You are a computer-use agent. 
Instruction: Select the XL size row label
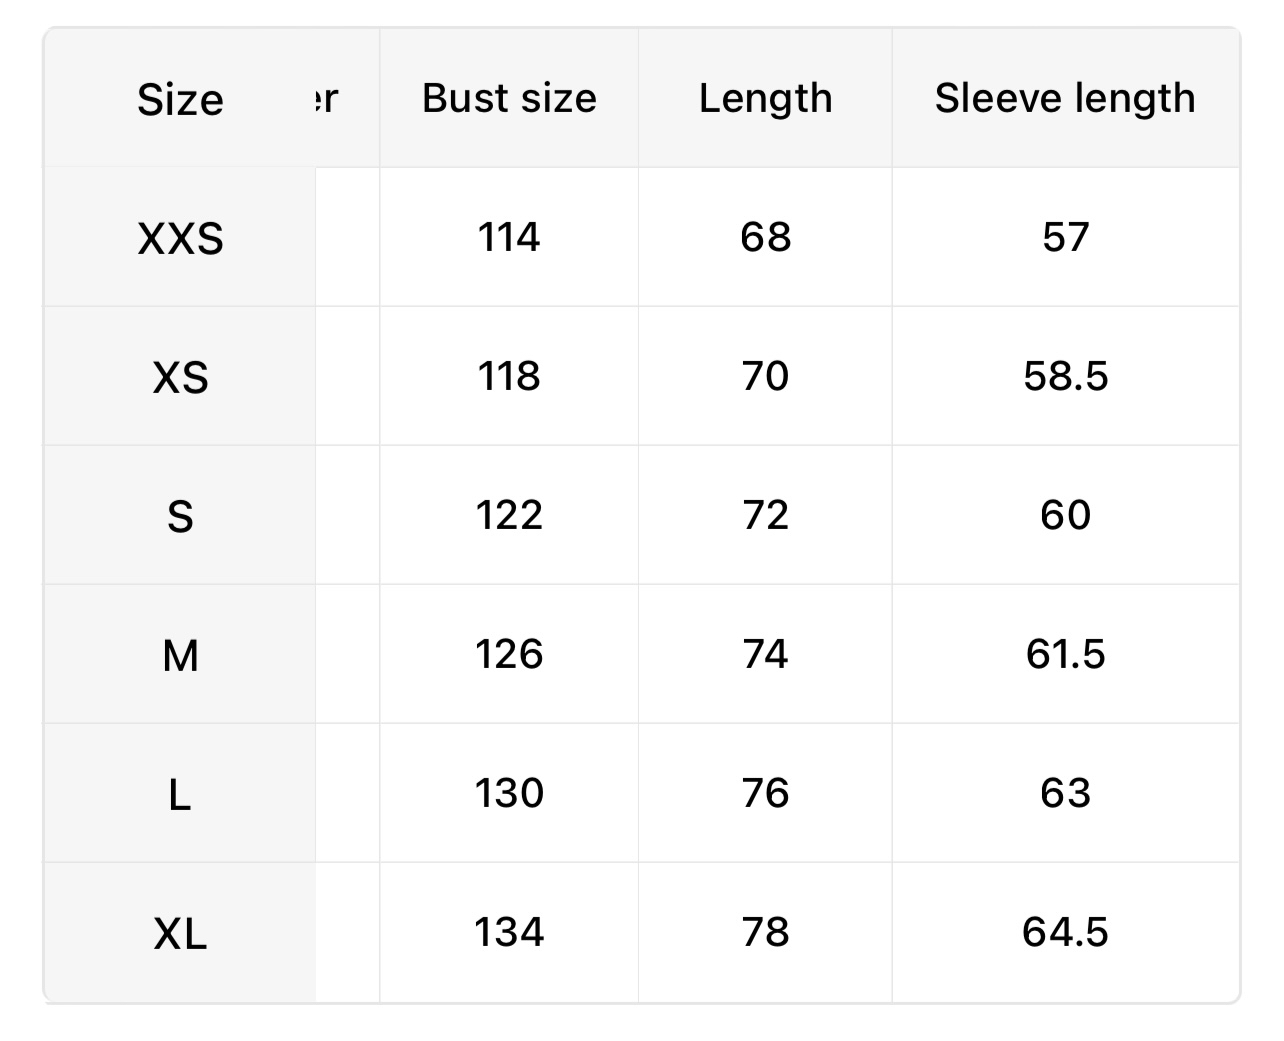[x=180, y=933]
